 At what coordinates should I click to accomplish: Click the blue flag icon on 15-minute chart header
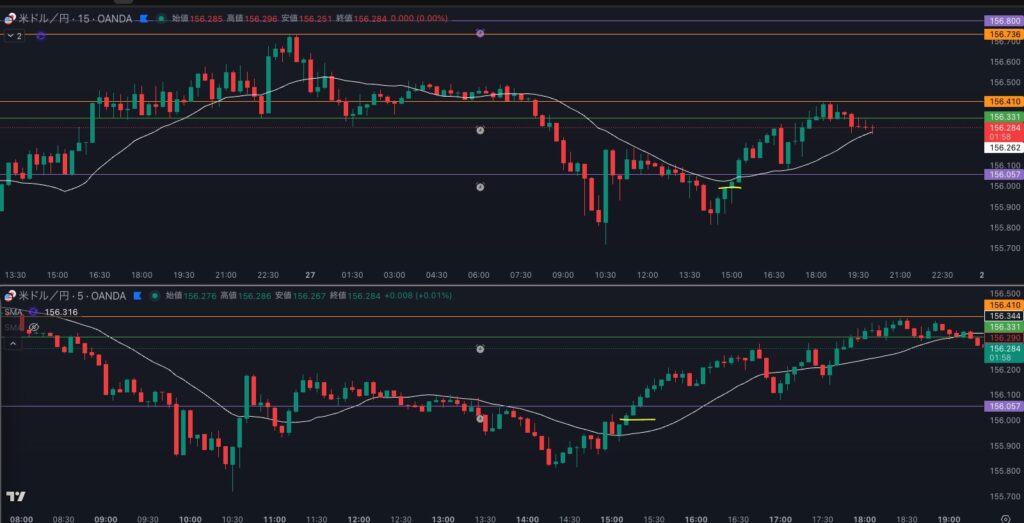[144, 18]
